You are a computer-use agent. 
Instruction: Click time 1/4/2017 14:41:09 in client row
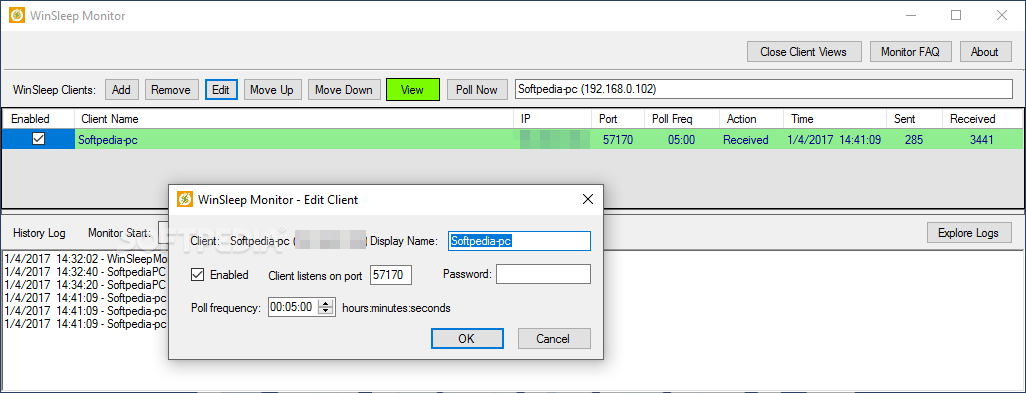834,139
